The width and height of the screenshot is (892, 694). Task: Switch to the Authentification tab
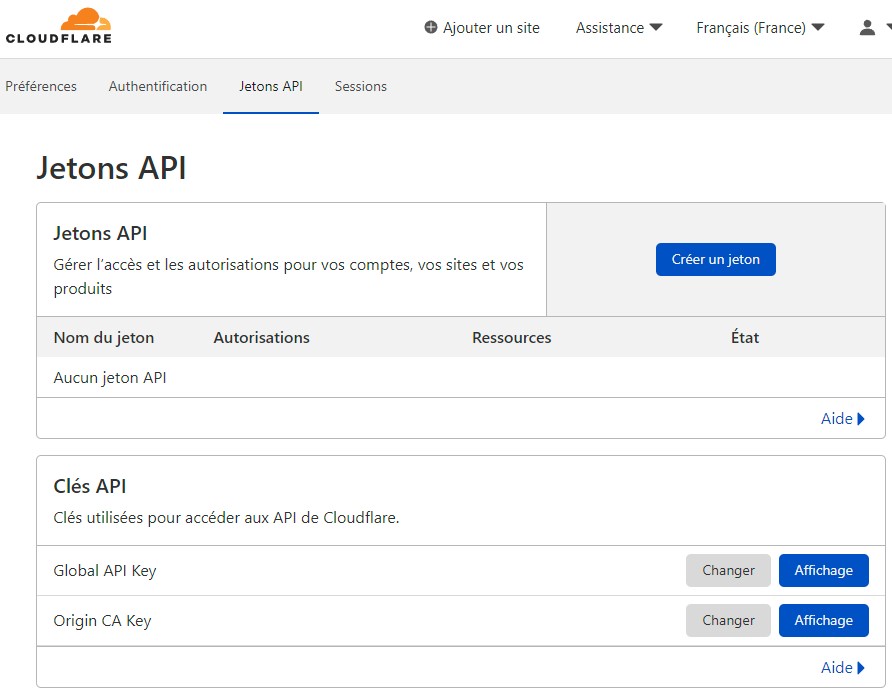[x=157, y=86]
